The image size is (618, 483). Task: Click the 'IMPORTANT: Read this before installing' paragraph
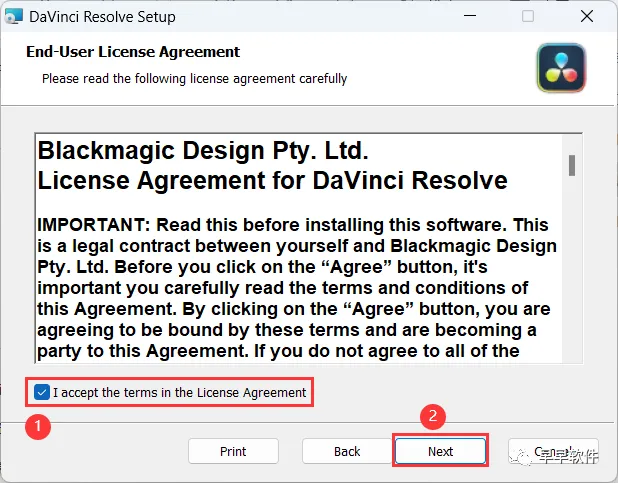[297, 288]
